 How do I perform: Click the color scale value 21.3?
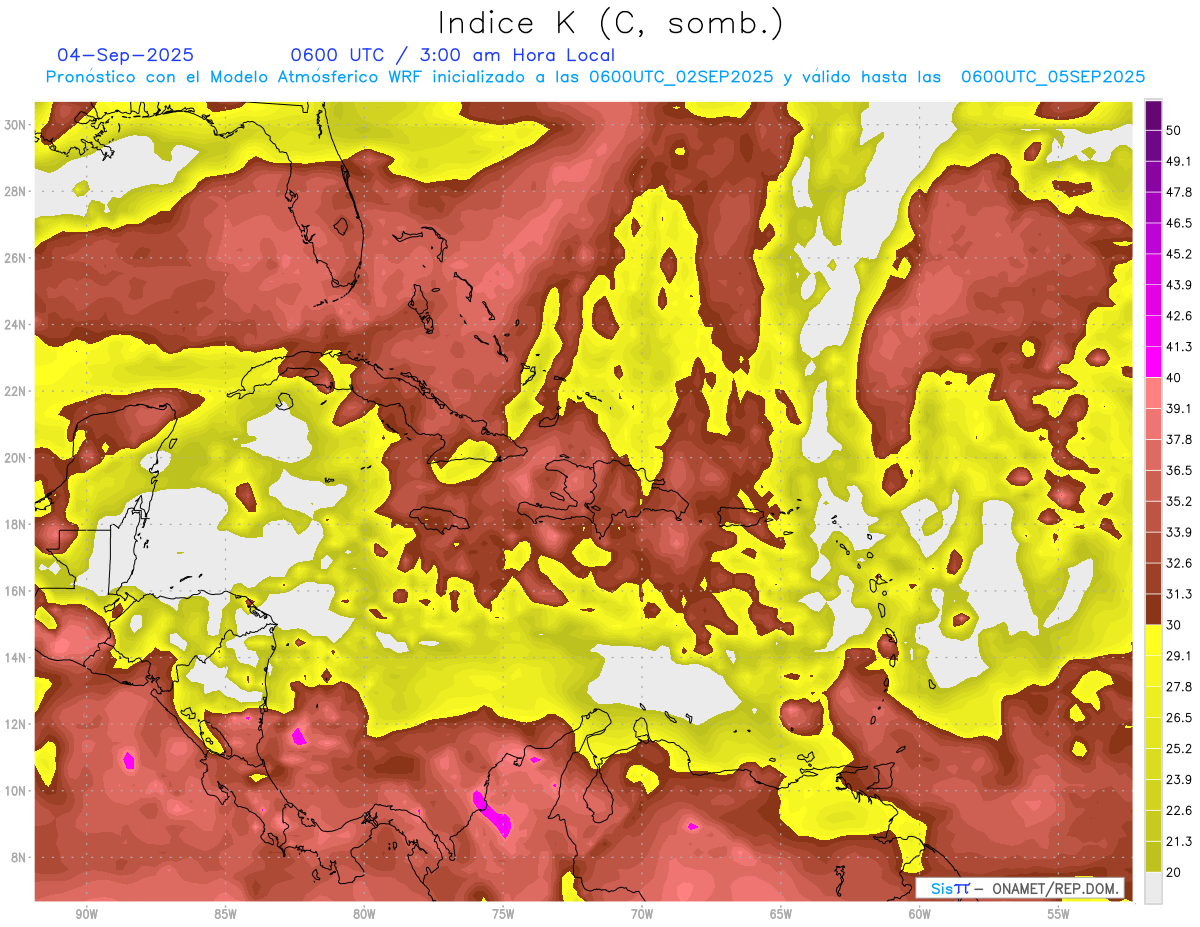pyautogui.click(x=1179, y=842)
